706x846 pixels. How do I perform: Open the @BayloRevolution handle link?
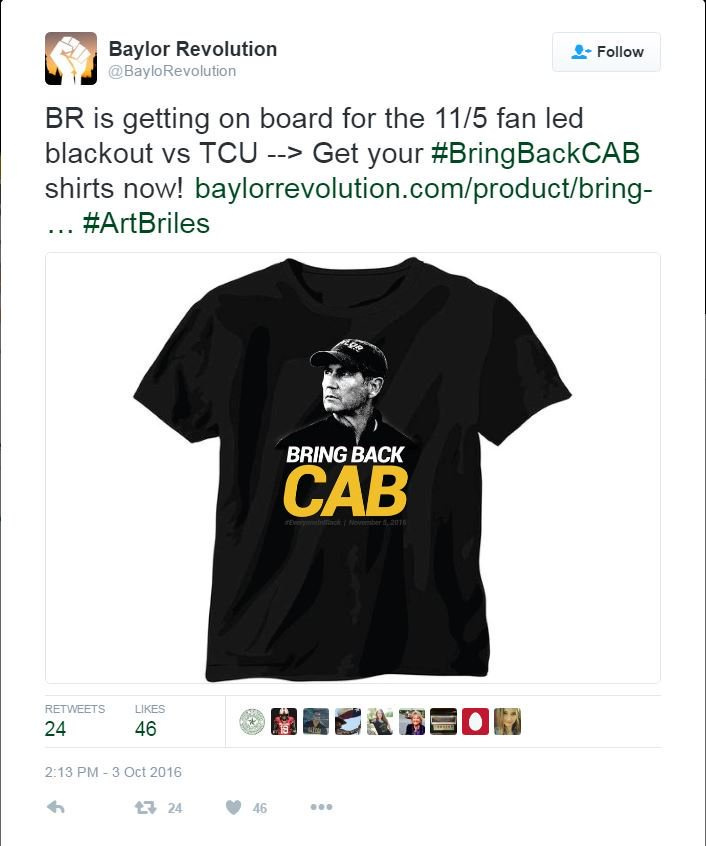click(172, 71)
